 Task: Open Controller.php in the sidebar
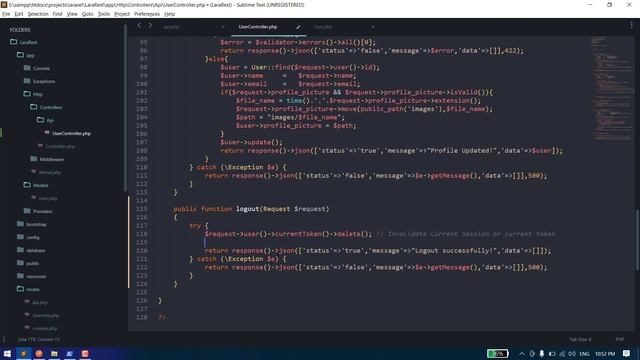pos(60,147)
